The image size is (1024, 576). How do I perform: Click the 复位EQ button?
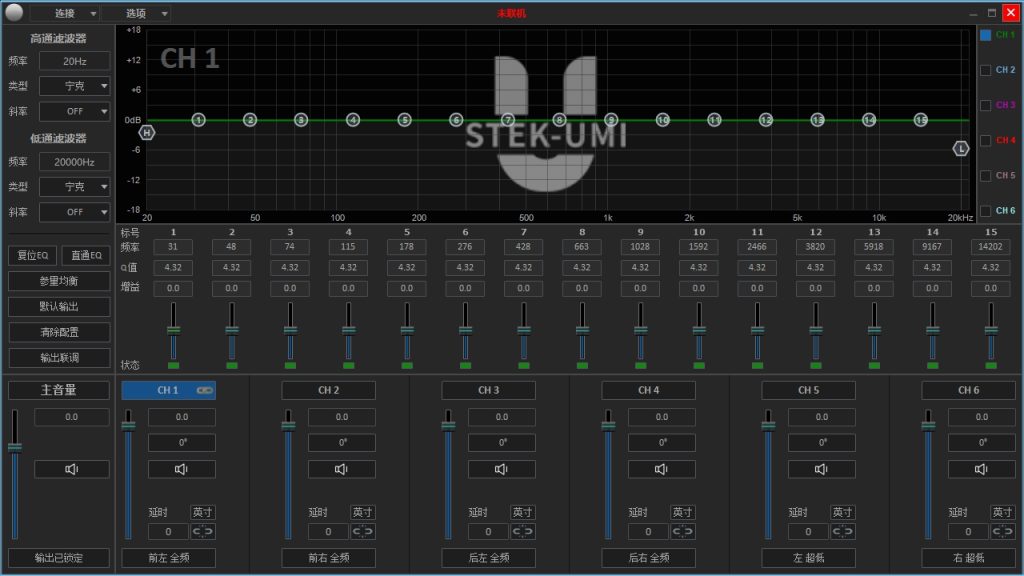[33, 255]
